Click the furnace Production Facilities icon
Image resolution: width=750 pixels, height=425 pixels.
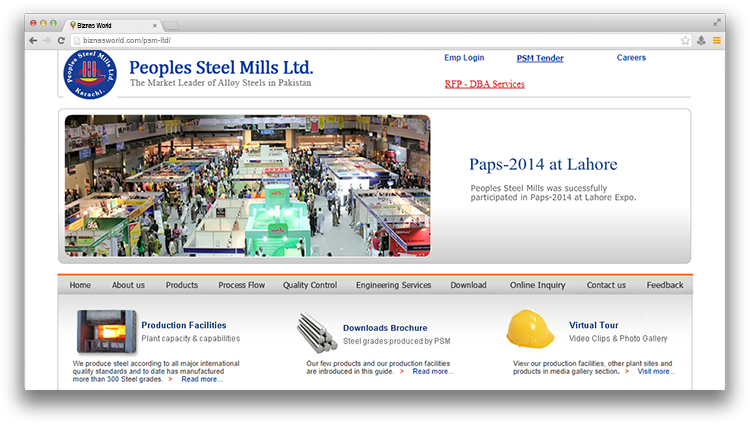(107, 331)
